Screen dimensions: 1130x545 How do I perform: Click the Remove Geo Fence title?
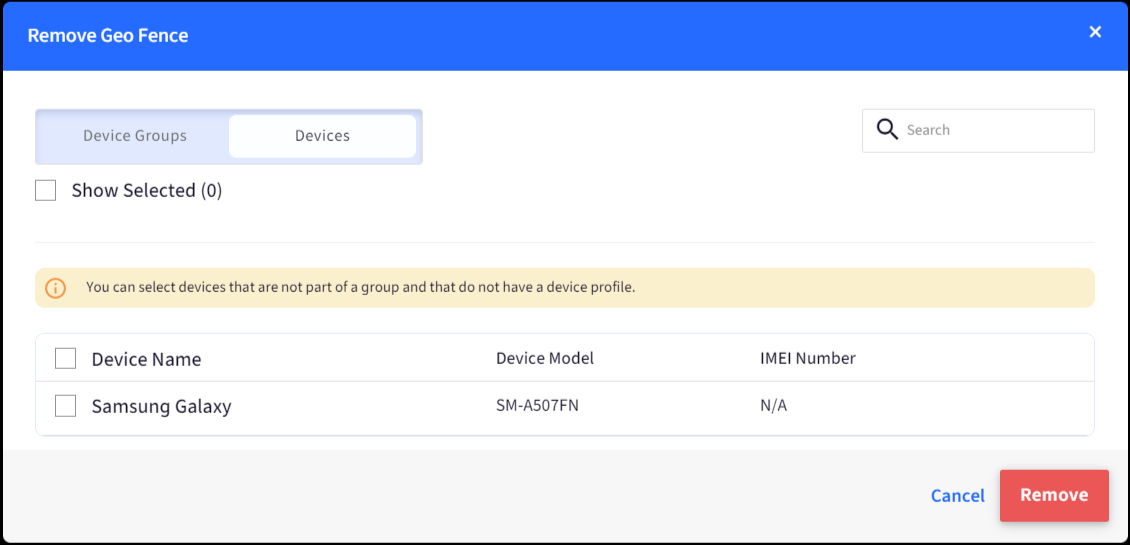click(x=108, y=35)
